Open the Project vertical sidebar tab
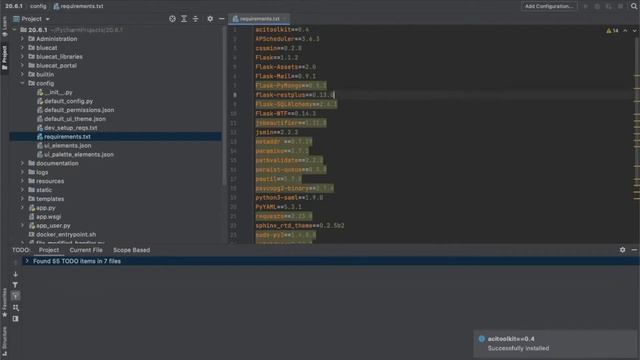 (x=4, y=58)
